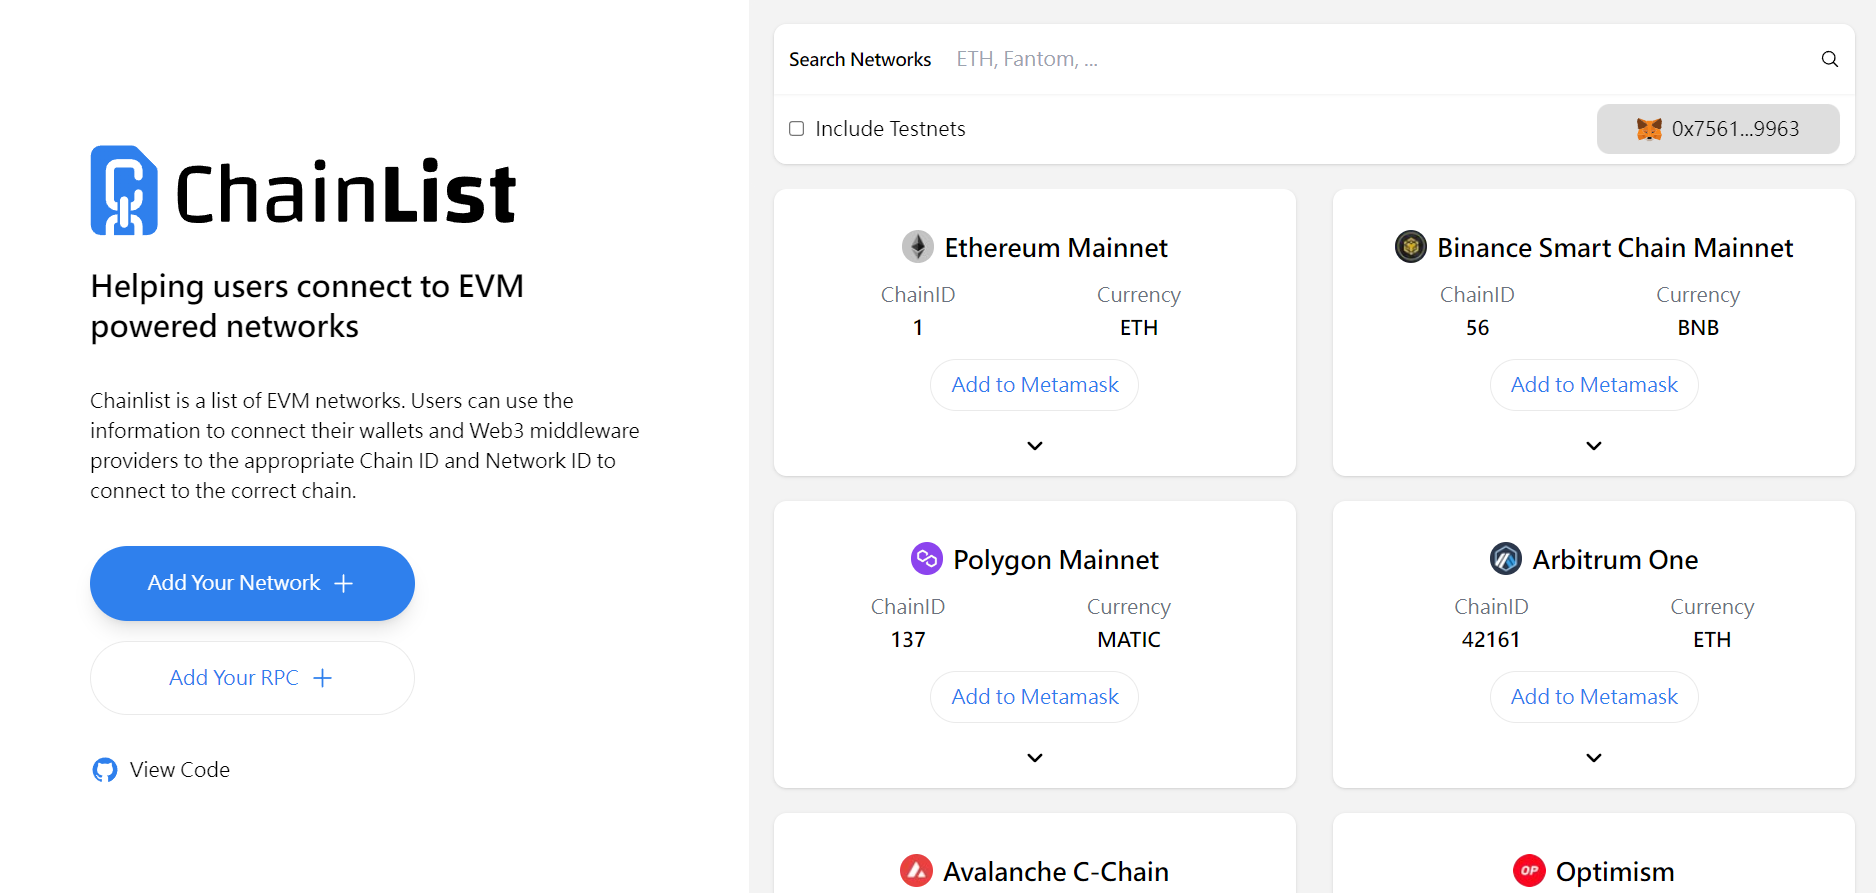The height and width of the screenshot is (893, 1876).
Task: Expand Binance Smart Chain card details
Action: (1594, 446)
